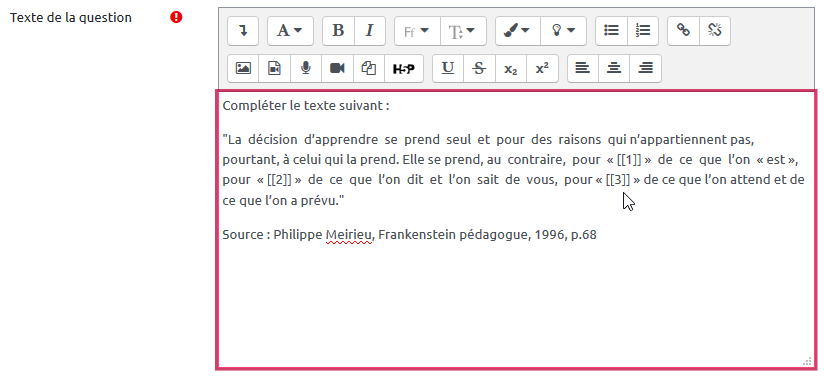Remove hyperlink with unlink icon
Viewport: 824px width, 379px height.
(x=715, y=31)
